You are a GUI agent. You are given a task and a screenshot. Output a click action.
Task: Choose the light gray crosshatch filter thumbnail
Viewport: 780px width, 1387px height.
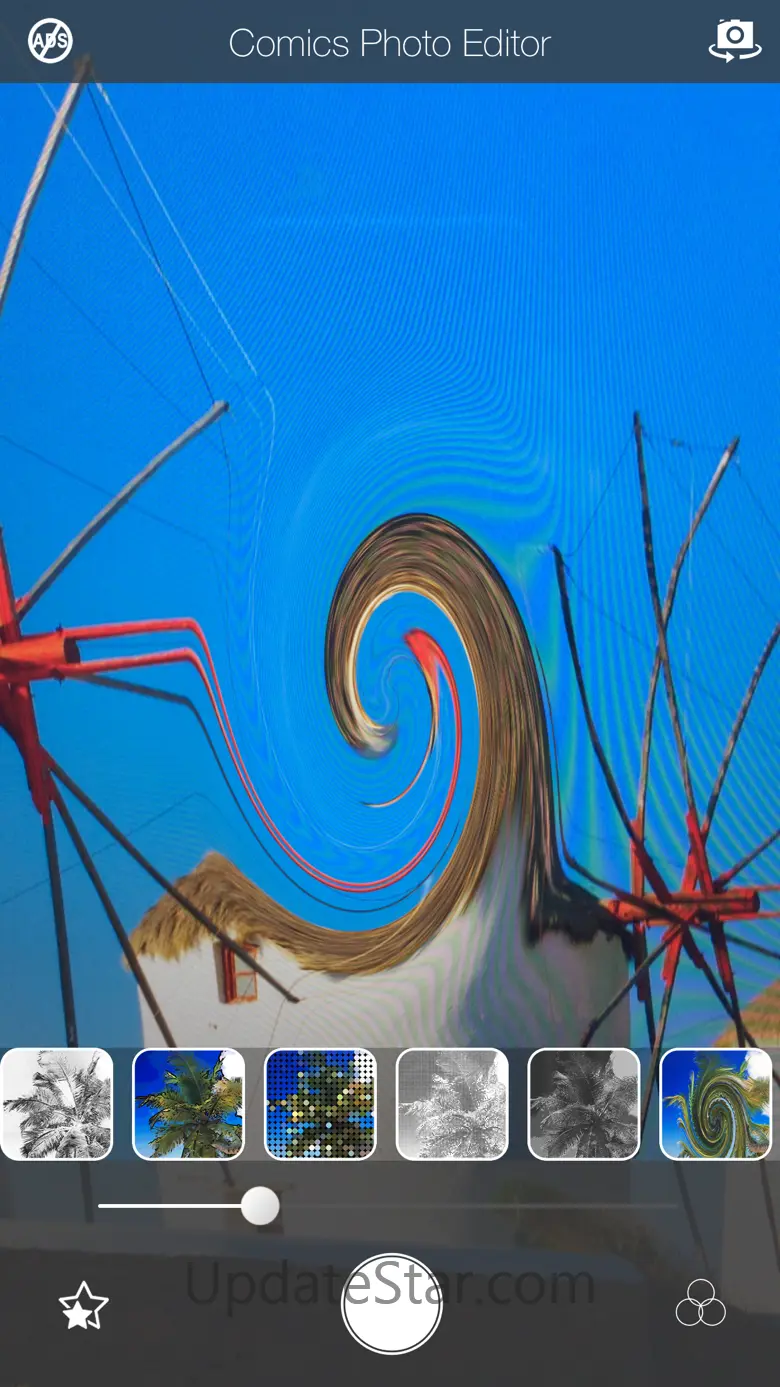452,1104
